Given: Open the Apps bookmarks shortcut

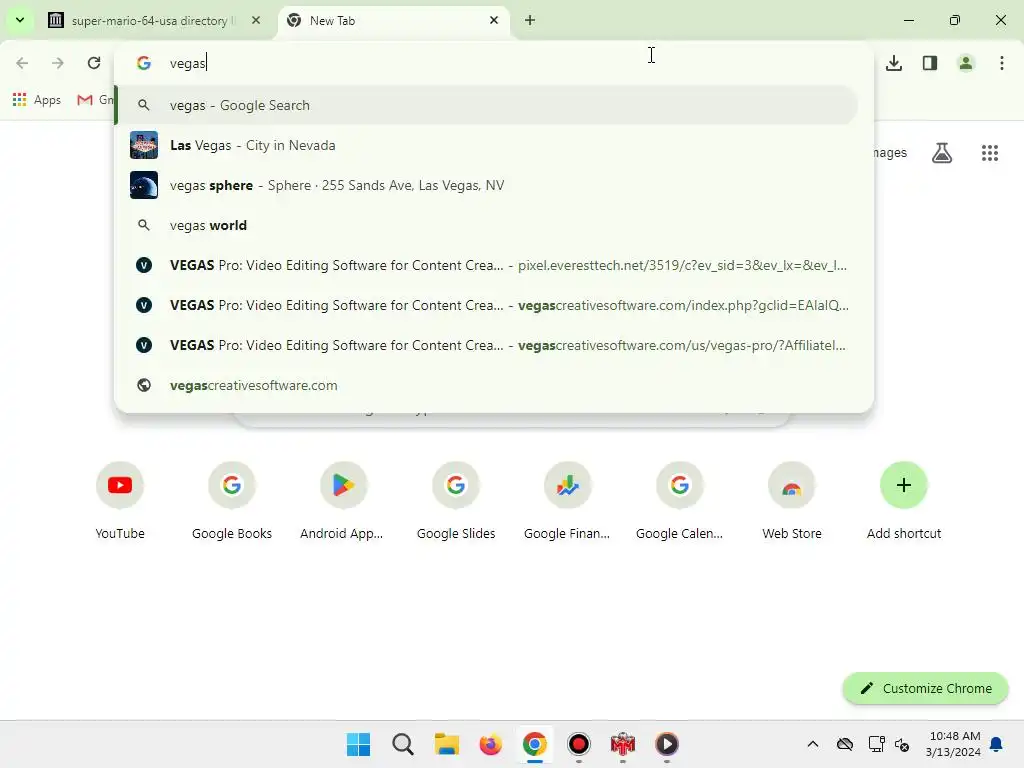Looking at the screenshot, I should pos(37,100).
